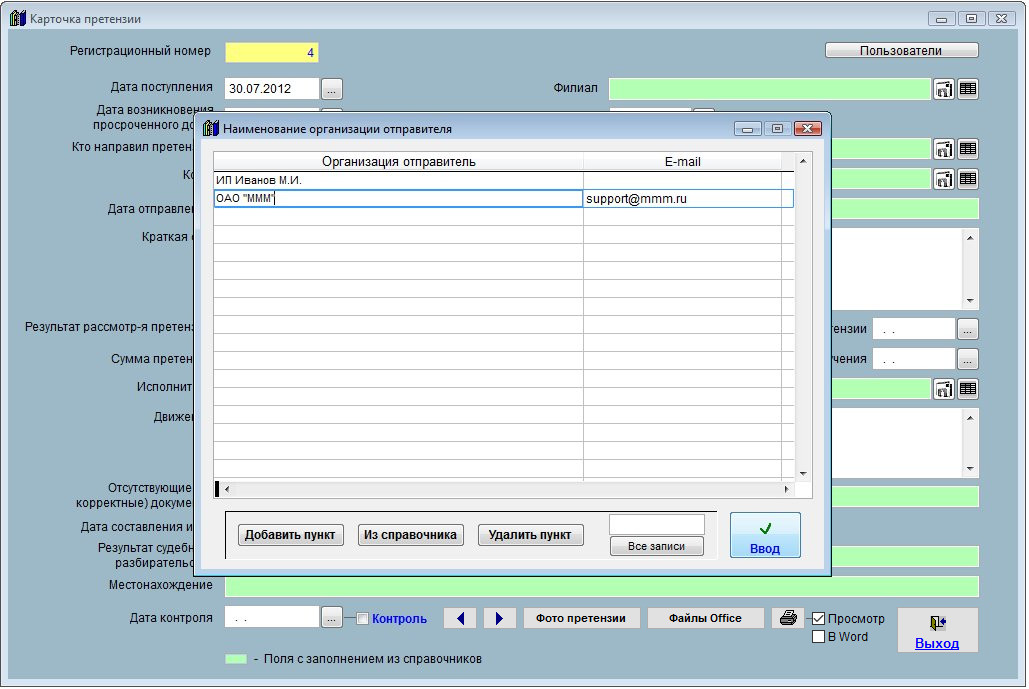Image resolution: width=1029 pixels, height=689 pixels.
Task: Open date picker for Дата поступления
Action: point(331,89)
